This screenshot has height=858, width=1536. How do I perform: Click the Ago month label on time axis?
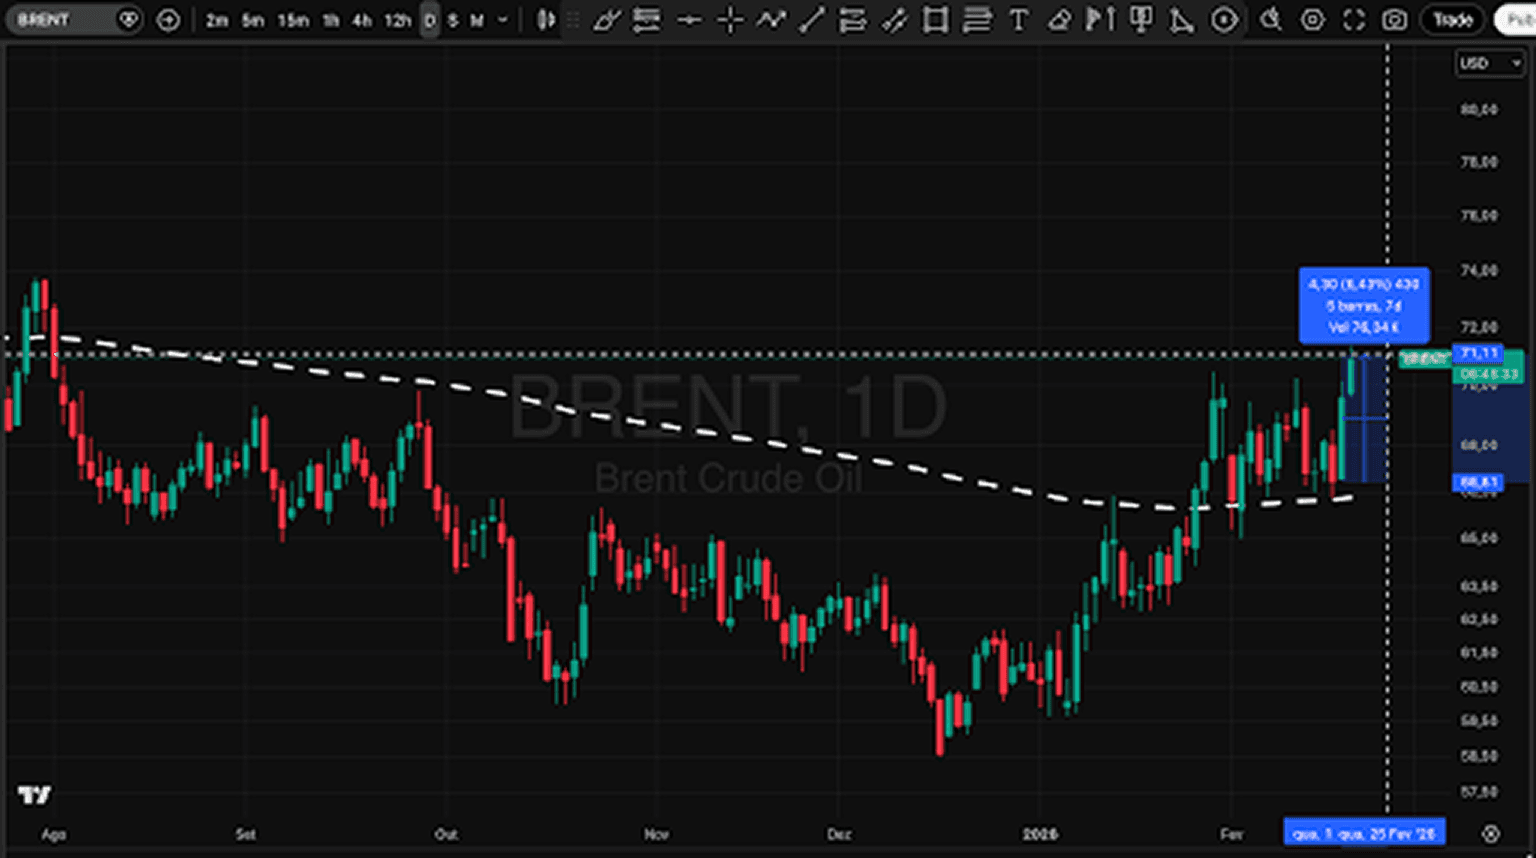coord(53,834)
